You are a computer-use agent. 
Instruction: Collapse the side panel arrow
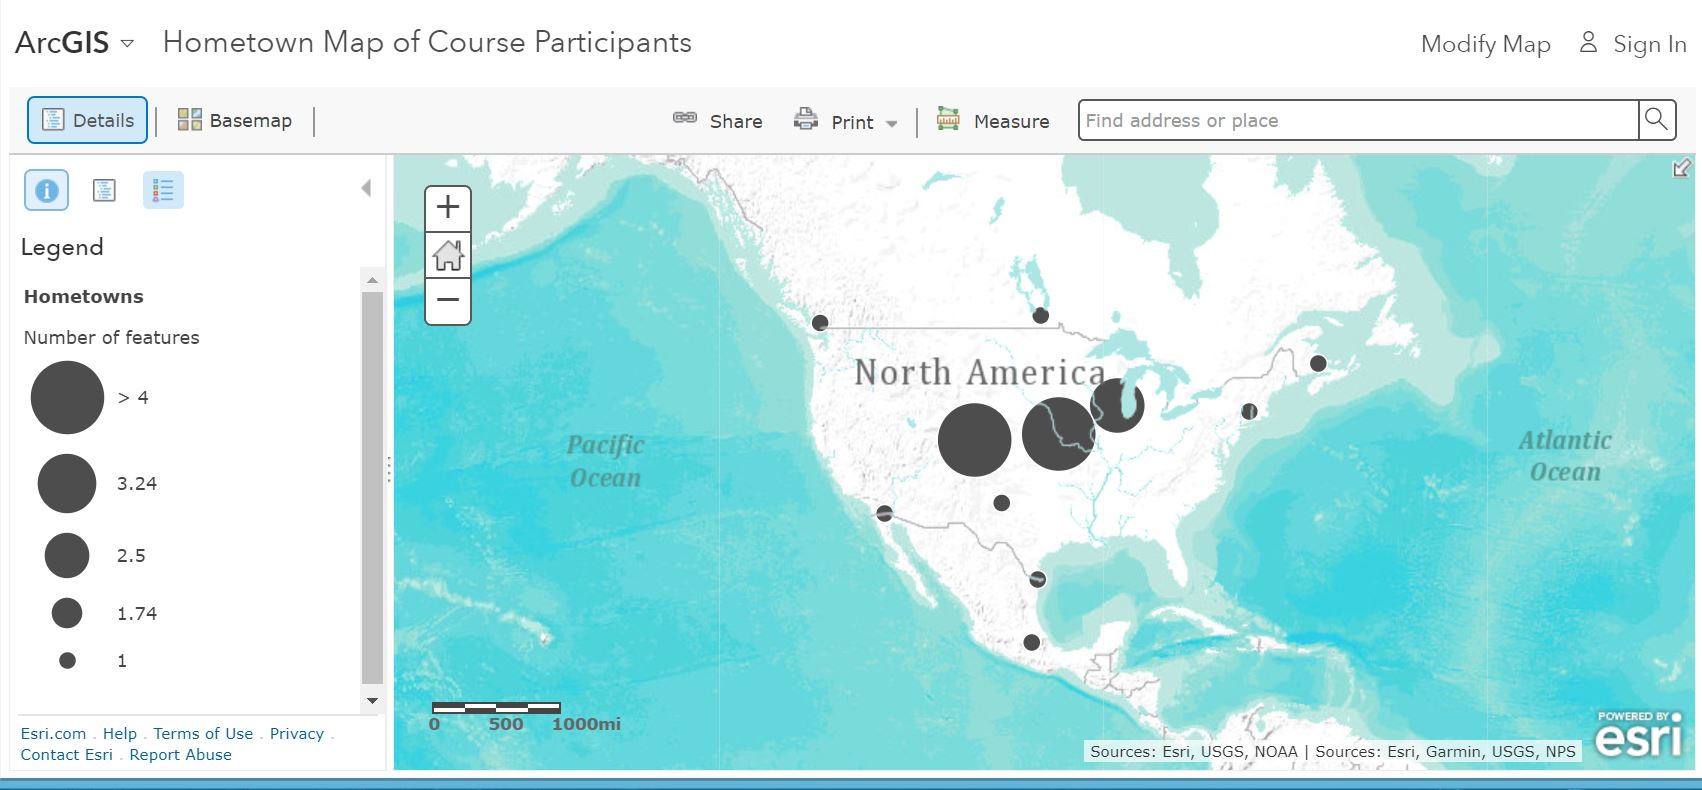[x=366, y=188]
